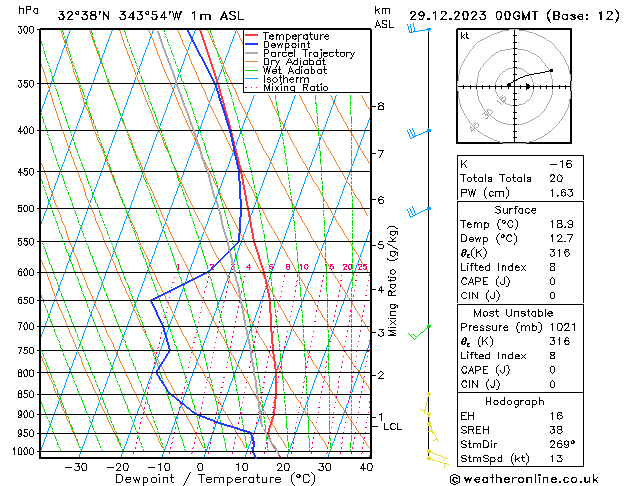This screenshot has width=629, height=486.
Task: Click the SREH value '38'
Action: coord(556,430)
